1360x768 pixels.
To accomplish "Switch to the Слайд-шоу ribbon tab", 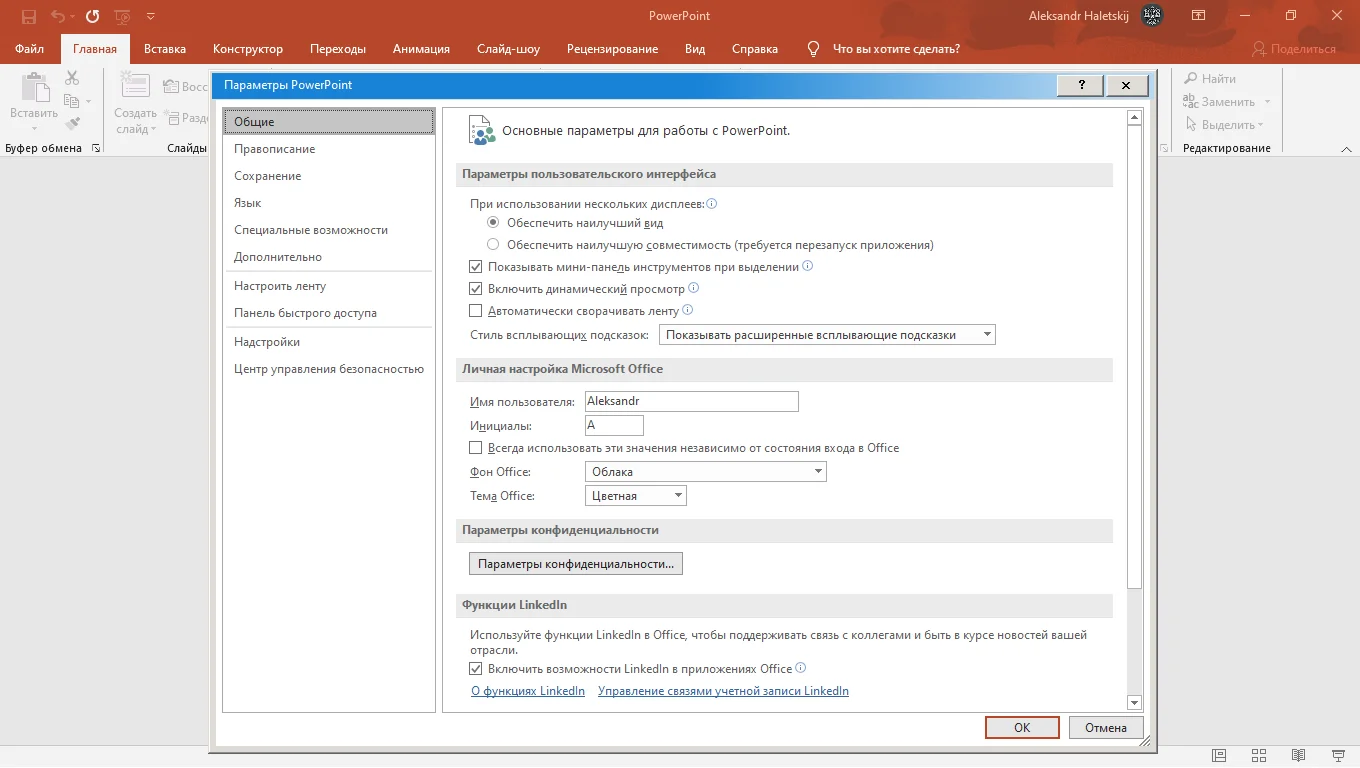I will pos(508,49).
